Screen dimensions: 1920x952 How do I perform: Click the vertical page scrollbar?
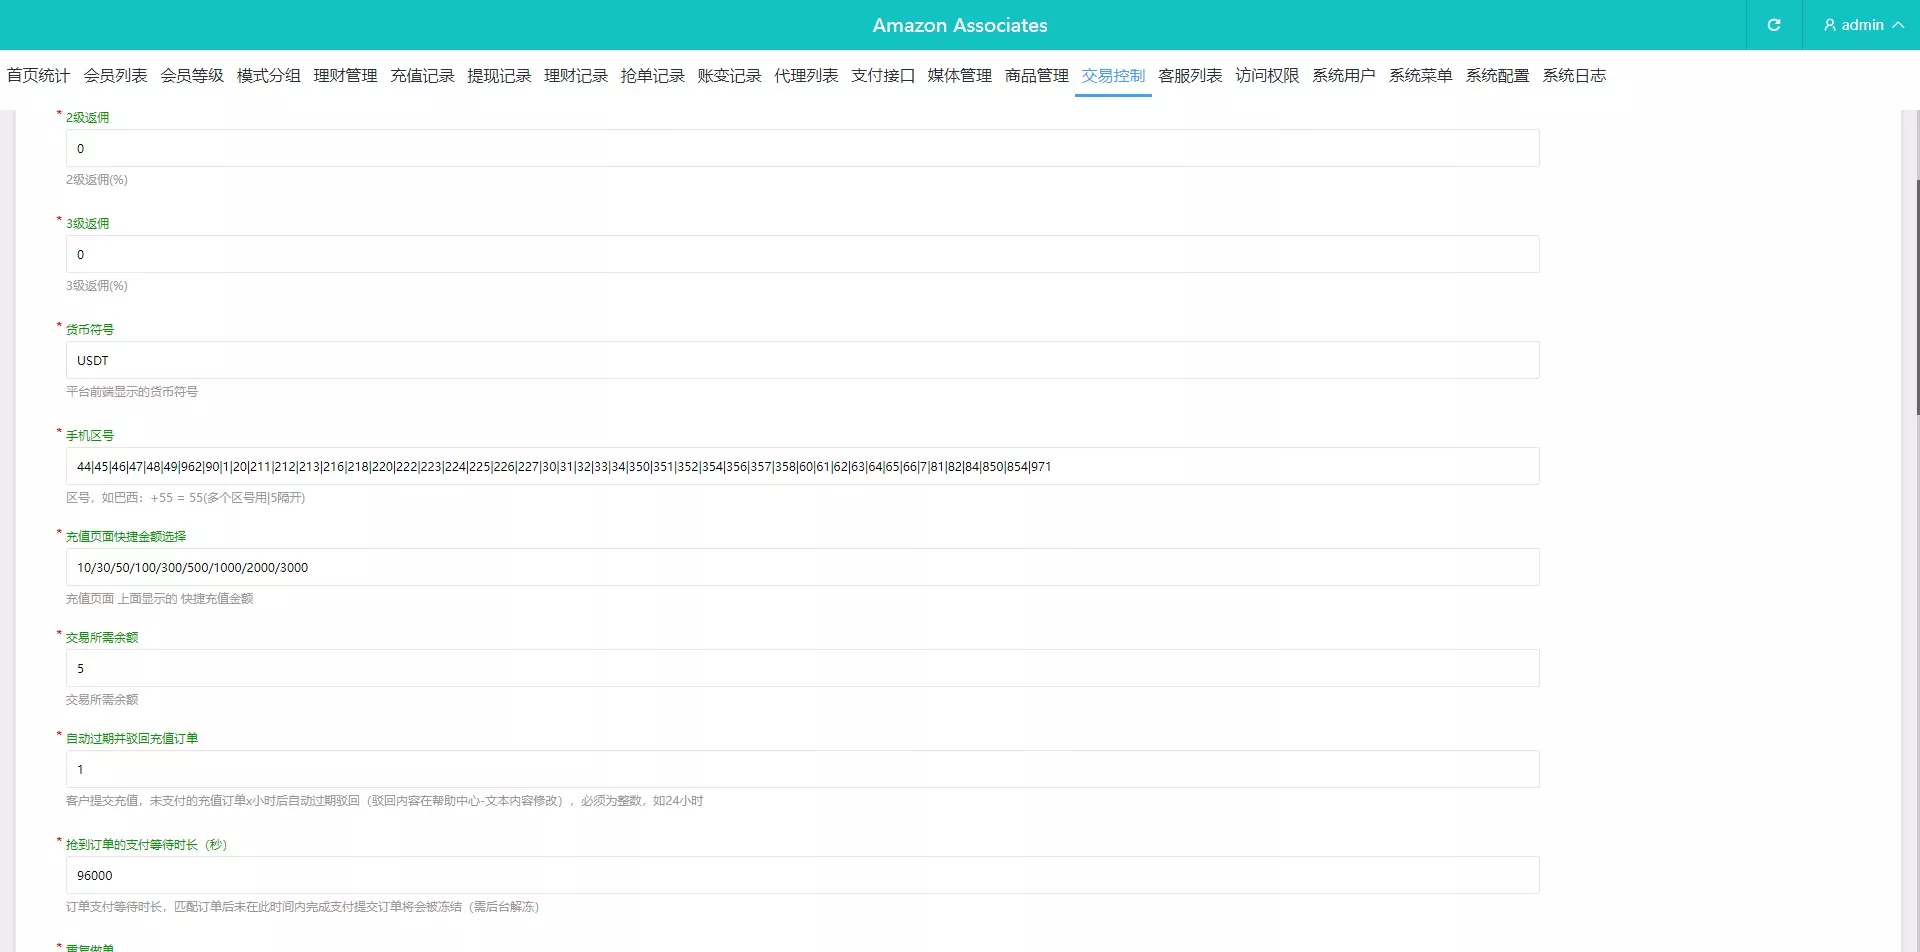pos(1916,300)
